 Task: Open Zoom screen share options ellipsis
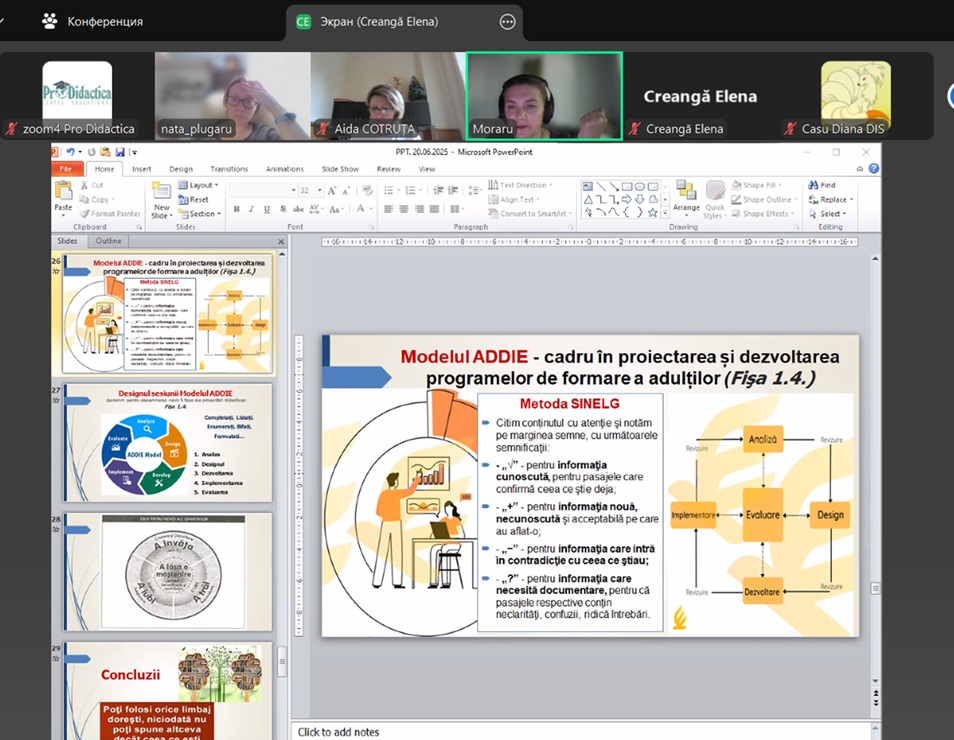pyautogui.click(x=507, y=22)
